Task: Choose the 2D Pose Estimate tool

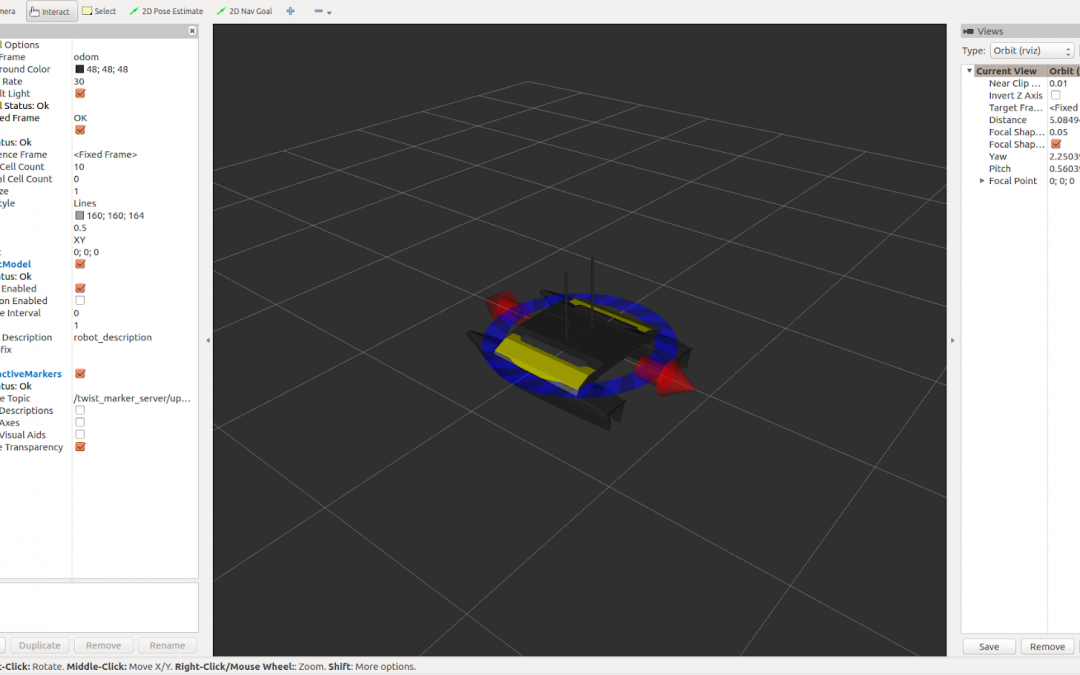Action: pyautogui.click(x=166, y=12)
